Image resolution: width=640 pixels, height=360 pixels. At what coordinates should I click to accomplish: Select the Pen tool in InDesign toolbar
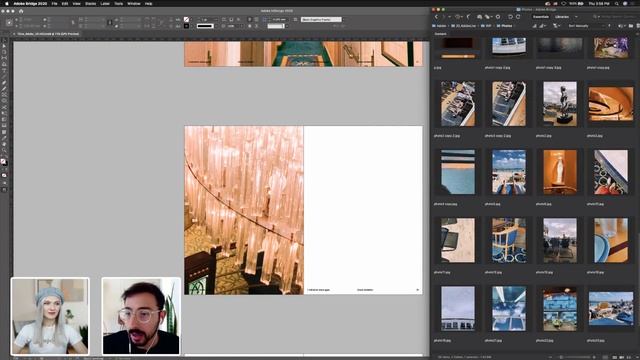(x=4, y=82)
